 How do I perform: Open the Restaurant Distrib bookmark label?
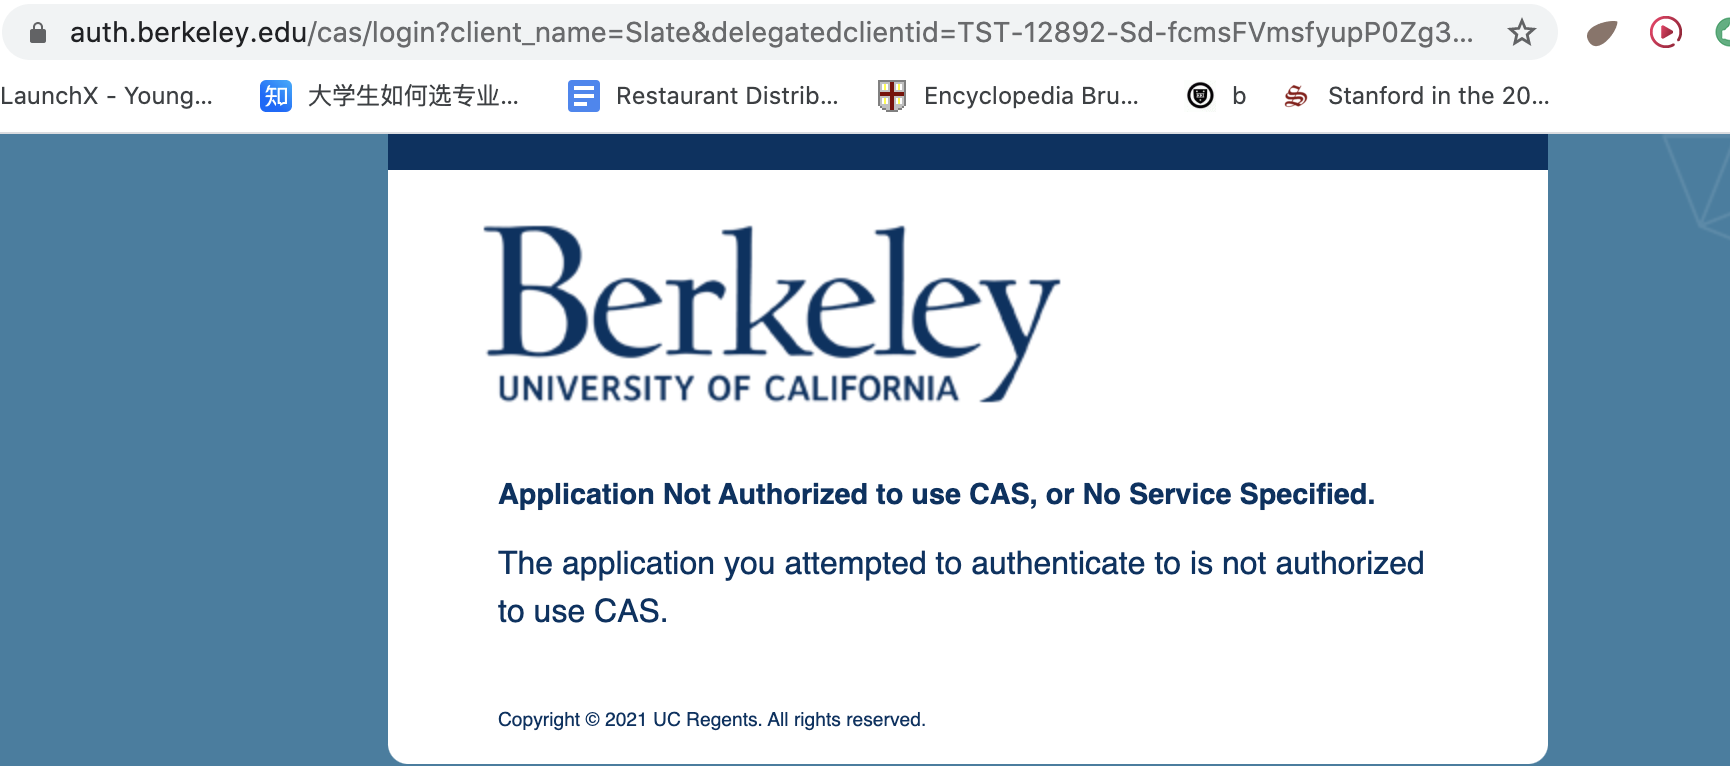(x=727, y=96)
